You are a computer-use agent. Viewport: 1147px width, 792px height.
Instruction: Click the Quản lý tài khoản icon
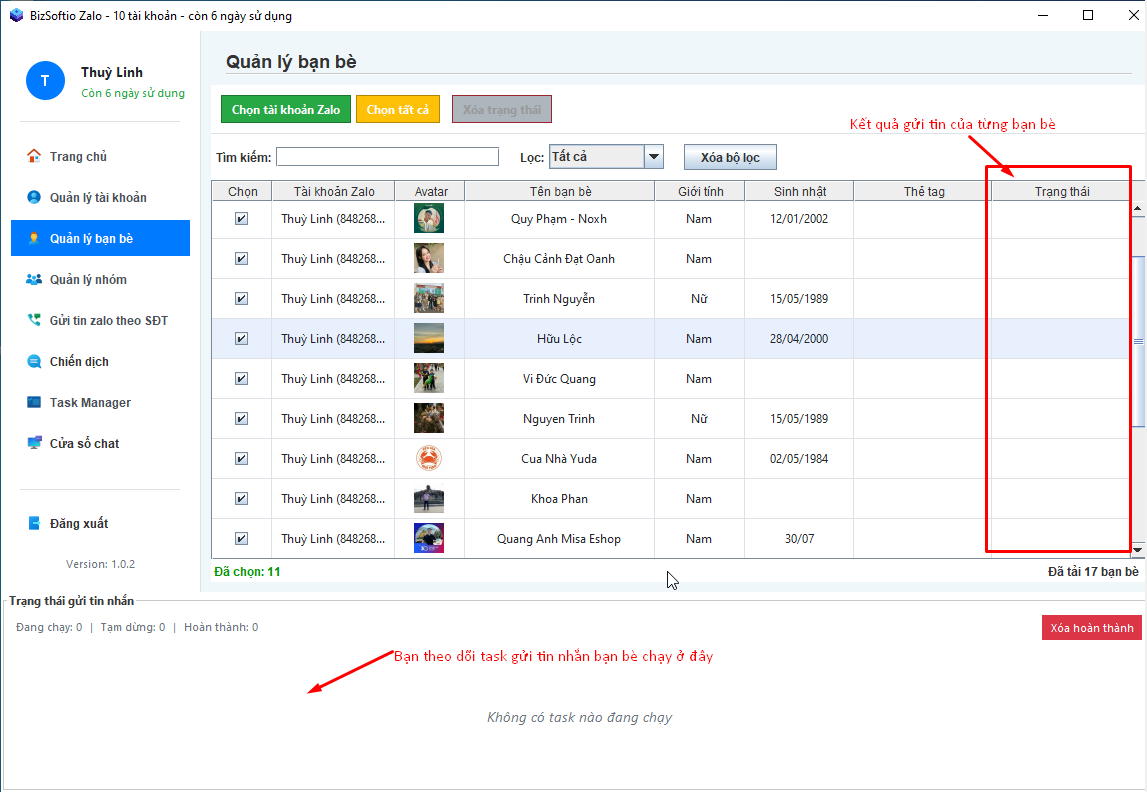click(34, 197)
